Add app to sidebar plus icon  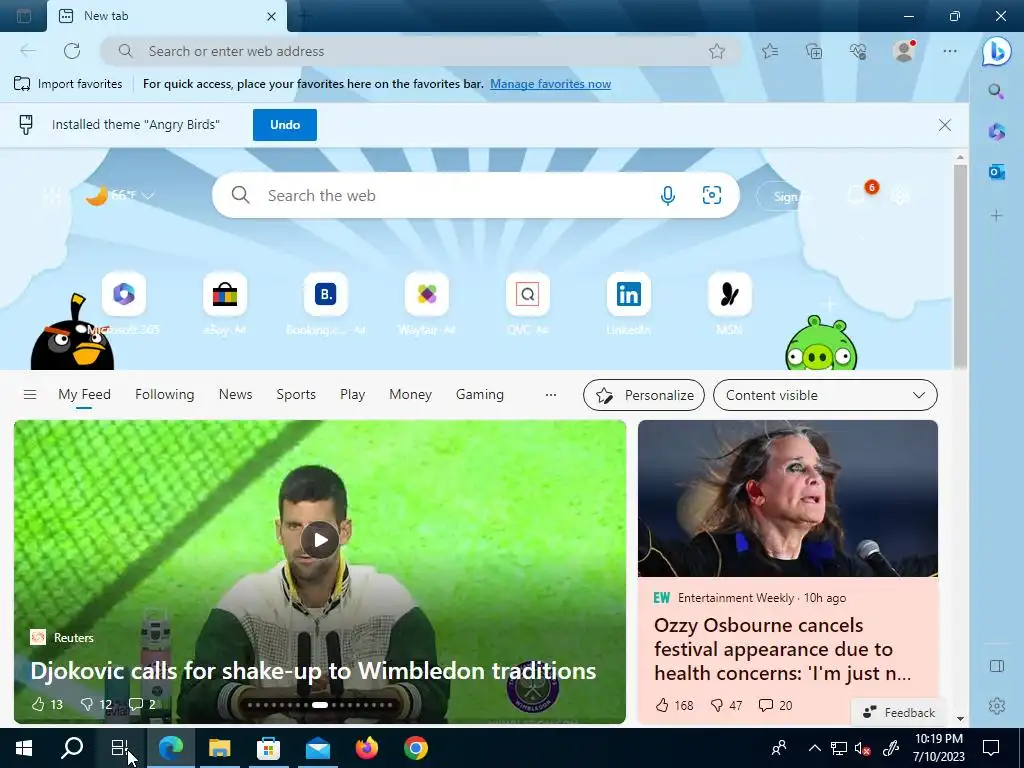(996, 215)
